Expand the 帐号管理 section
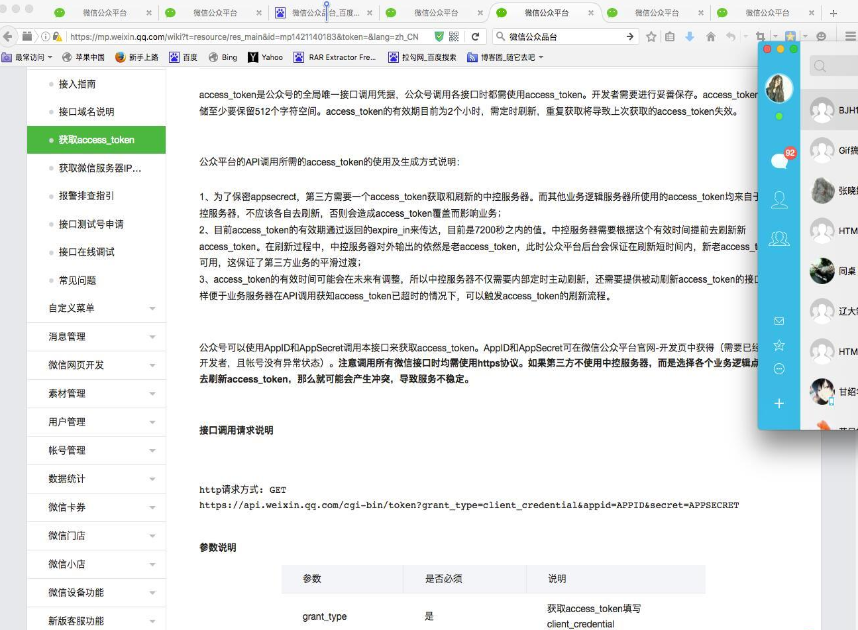The width and height of the screenshot is (858, 630). (96, 450)
